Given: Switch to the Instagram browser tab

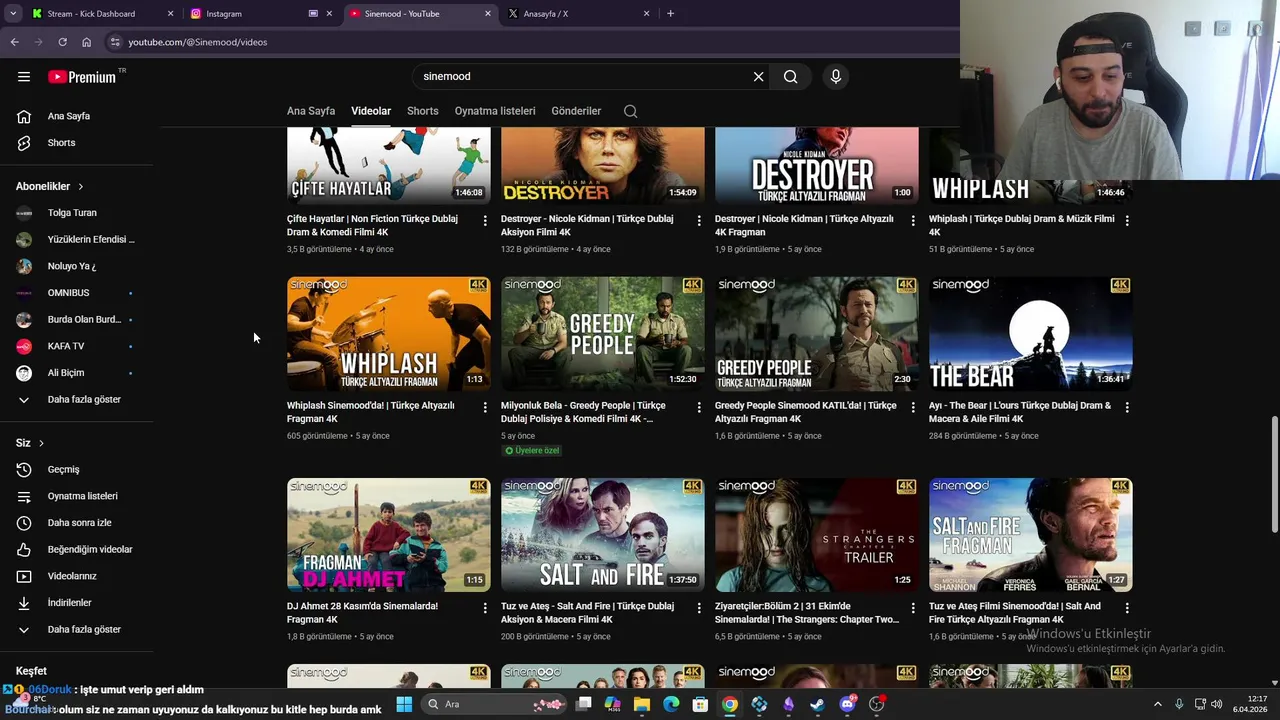Looking at the screenshot, I should [260, 14].
